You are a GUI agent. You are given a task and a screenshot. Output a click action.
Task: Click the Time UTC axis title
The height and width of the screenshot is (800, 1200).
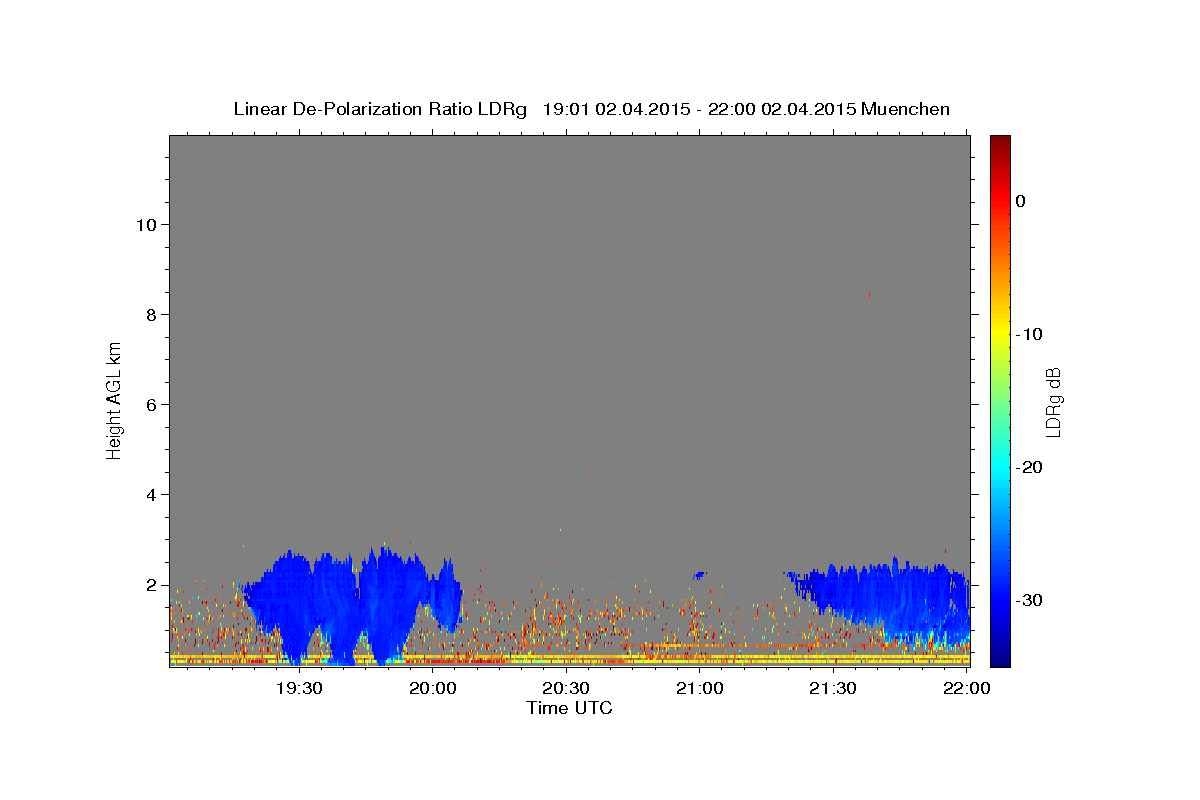click(x=569, y=708)
